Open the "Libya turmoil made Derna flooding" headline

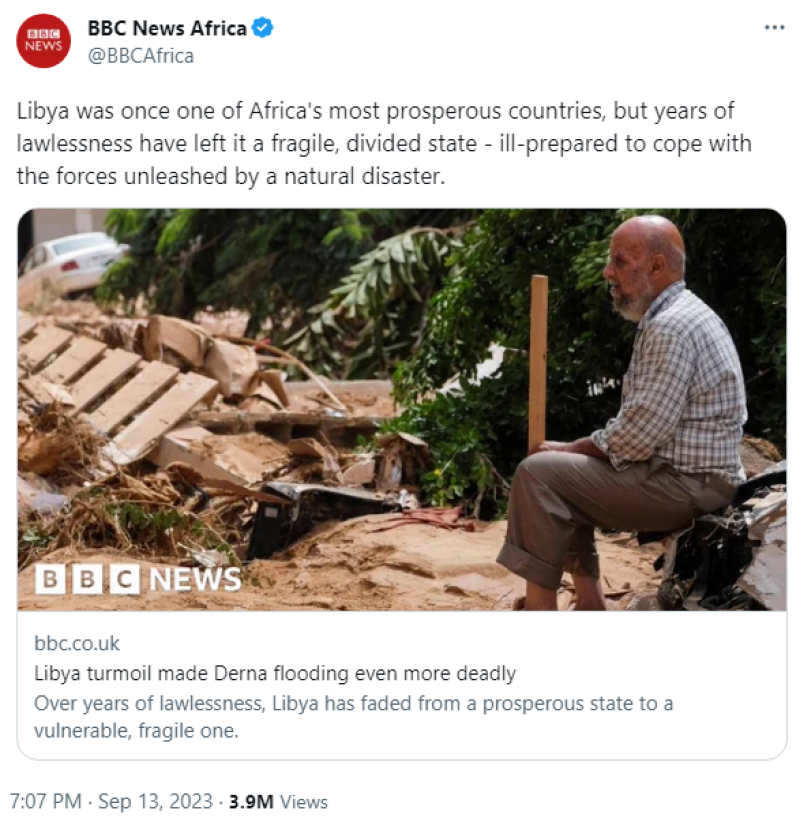[274, 673]
